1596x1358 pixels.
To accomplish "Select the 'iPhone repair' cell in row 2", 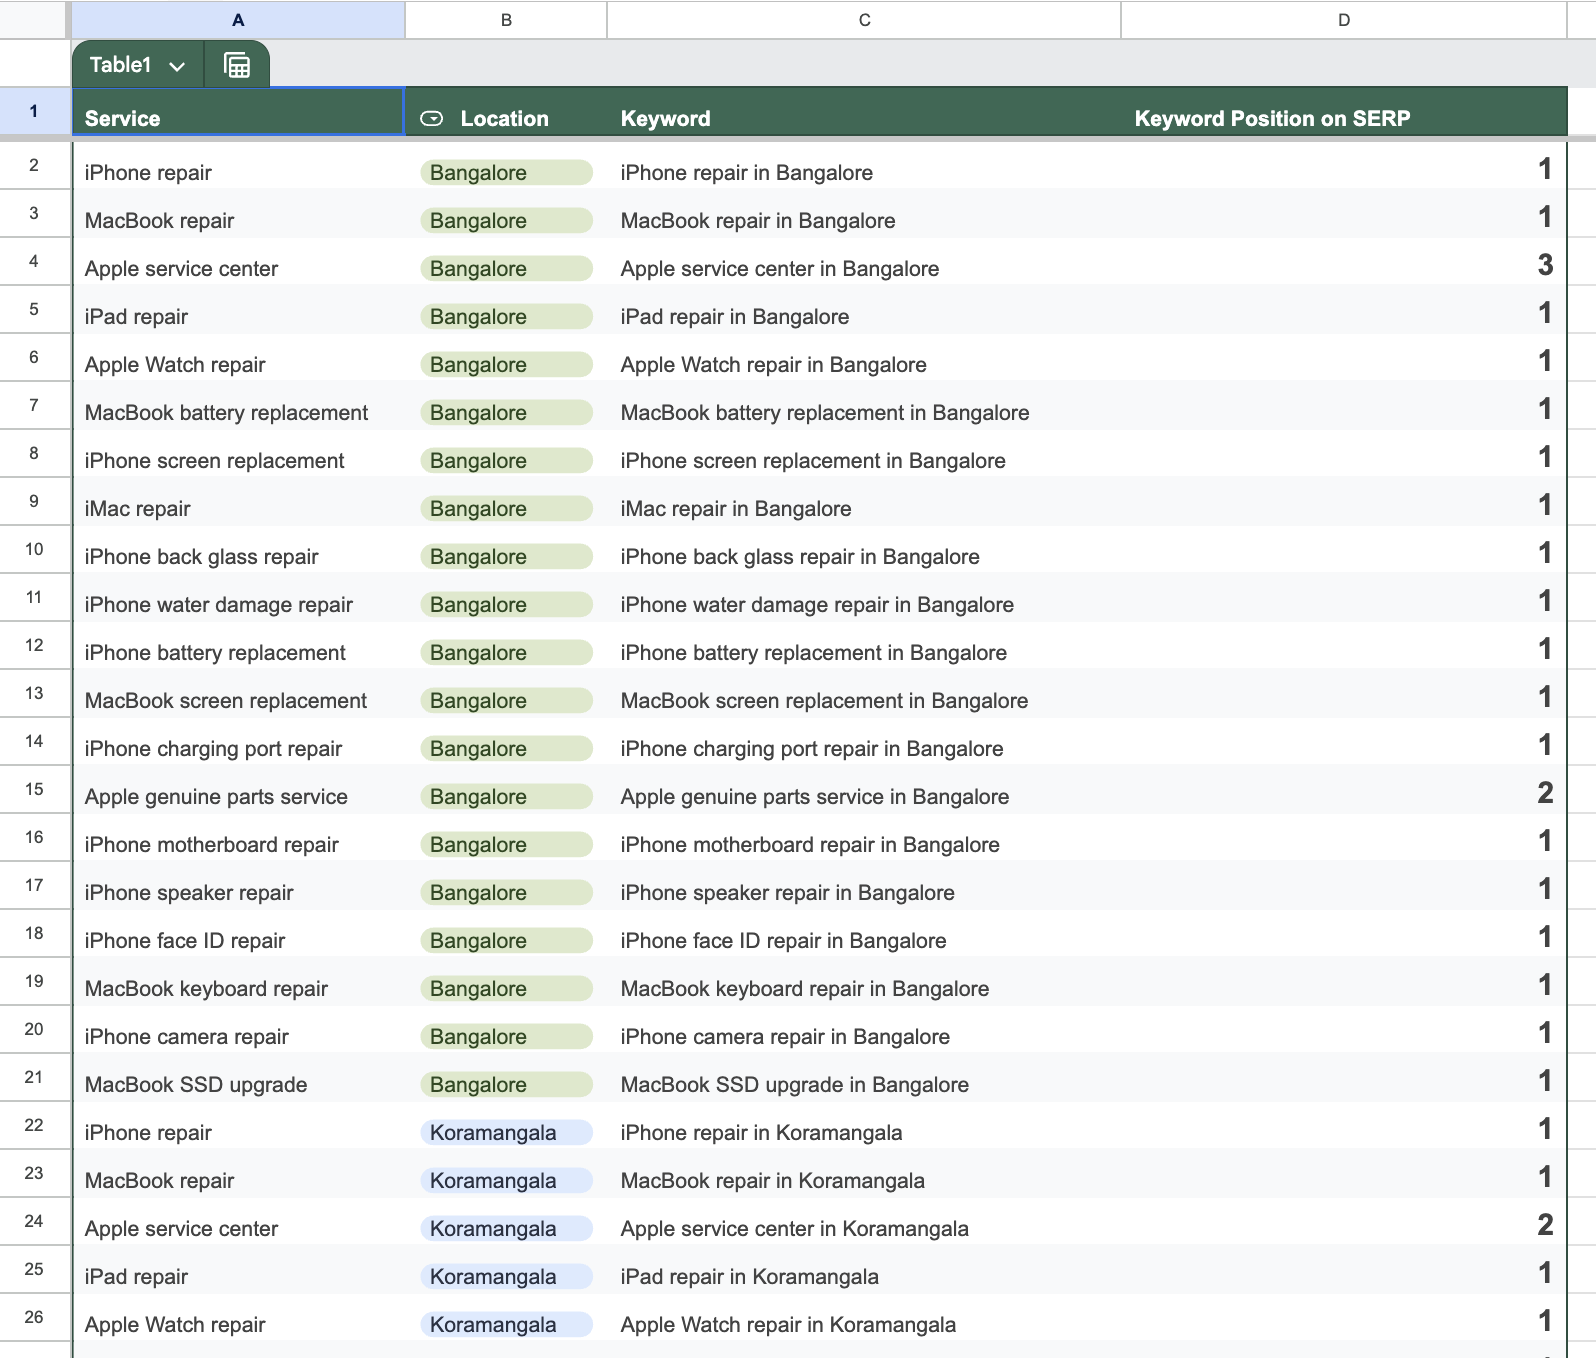I will point(238,165).
